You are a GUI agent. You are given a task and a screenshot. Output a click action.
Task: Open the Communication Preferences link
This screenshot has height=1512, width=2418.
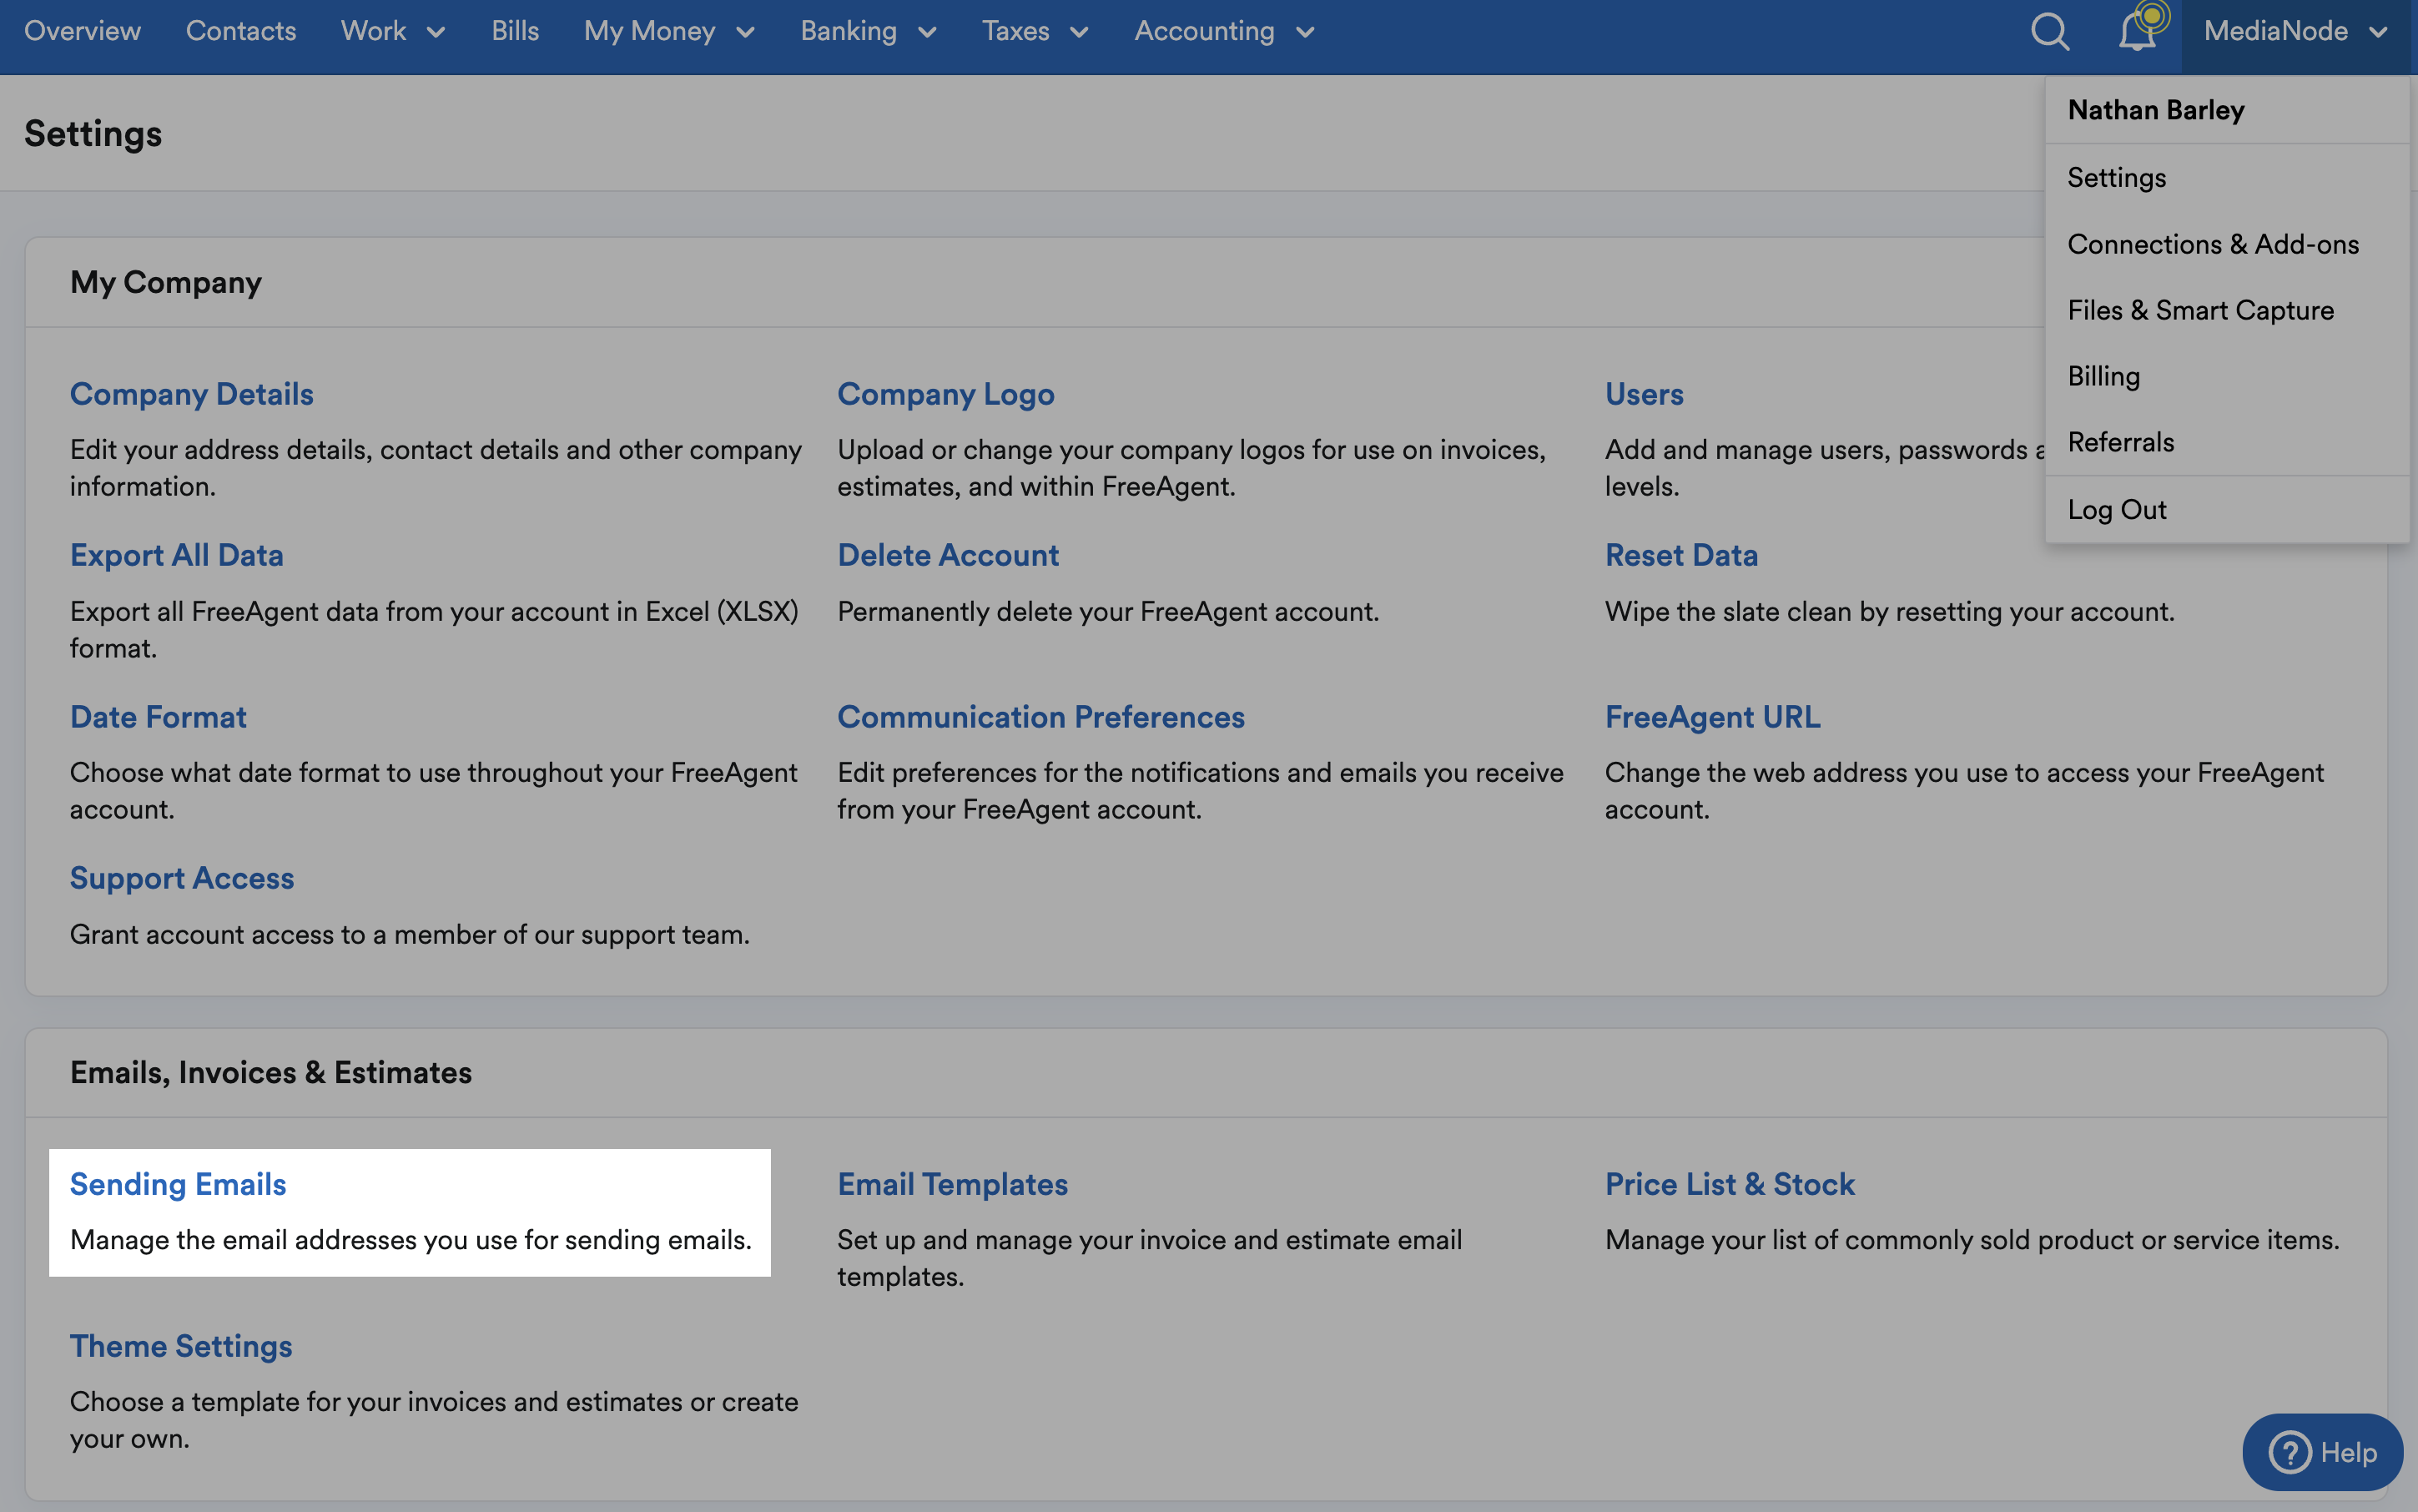click(x=1041, y=717)
